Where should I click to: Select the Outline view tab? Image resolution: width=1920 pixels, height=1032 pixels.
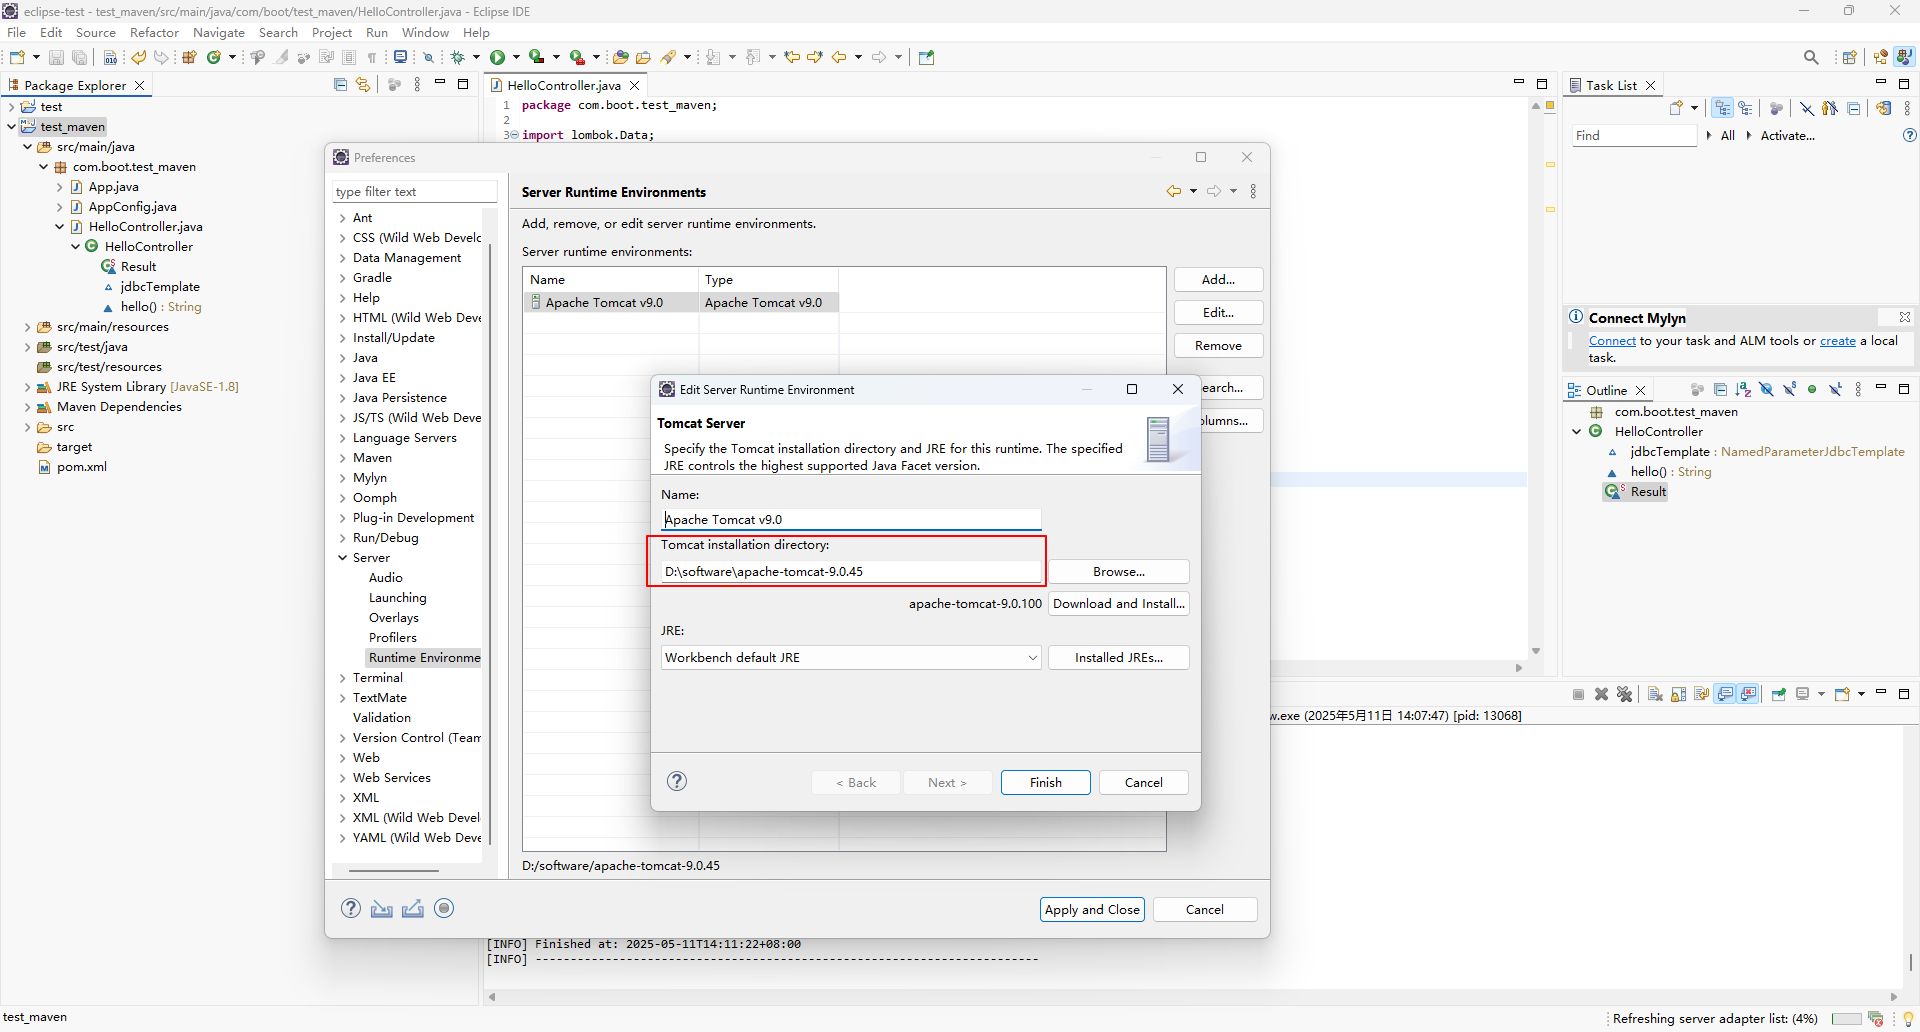click(x=1606, y=390)
